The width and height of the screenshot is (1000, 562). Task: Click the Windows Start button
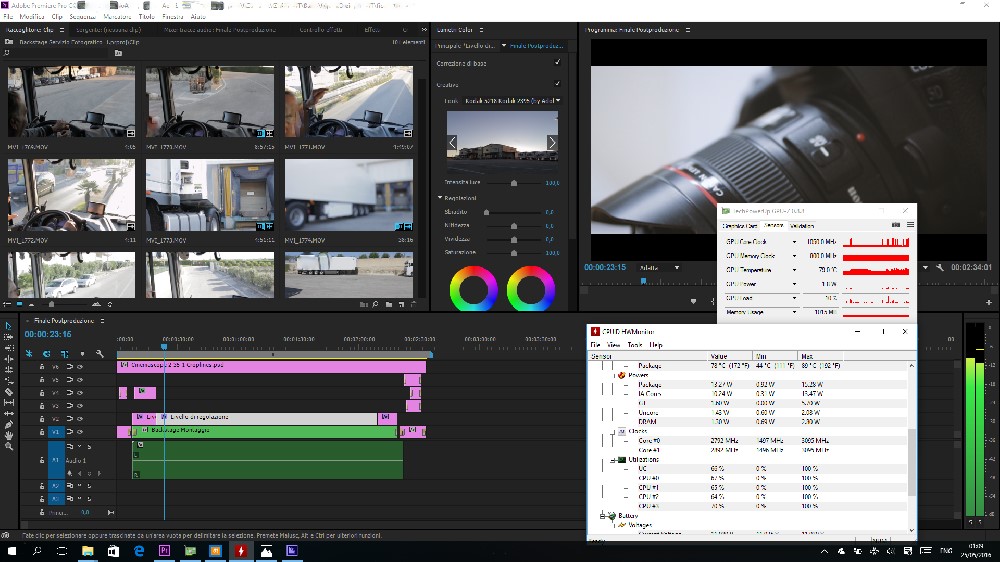coord(11,551)
